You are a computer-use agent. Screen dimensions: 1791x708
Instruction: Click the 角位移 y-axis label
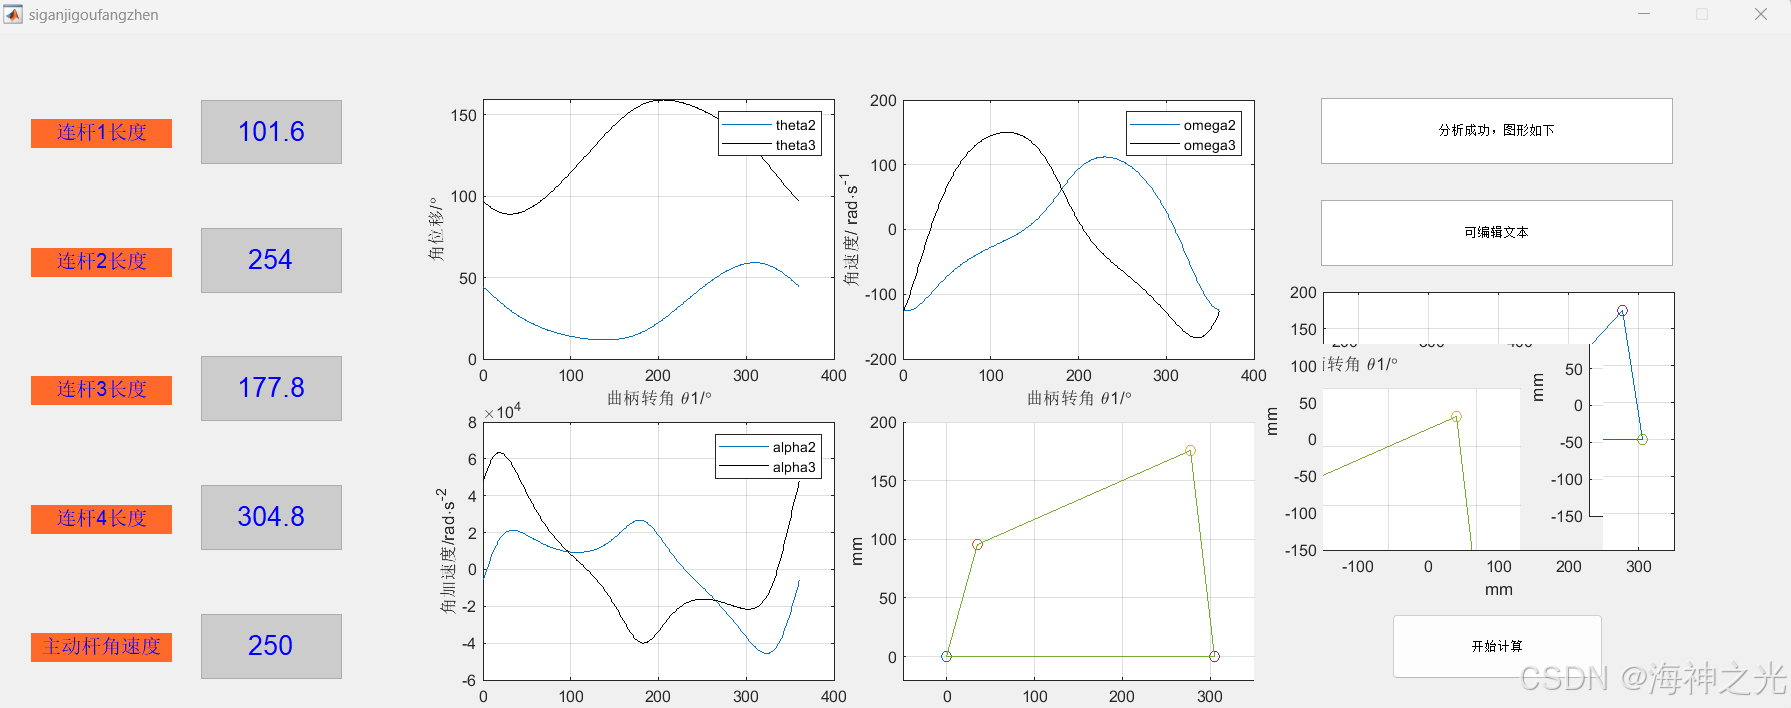tap(436, 229)
